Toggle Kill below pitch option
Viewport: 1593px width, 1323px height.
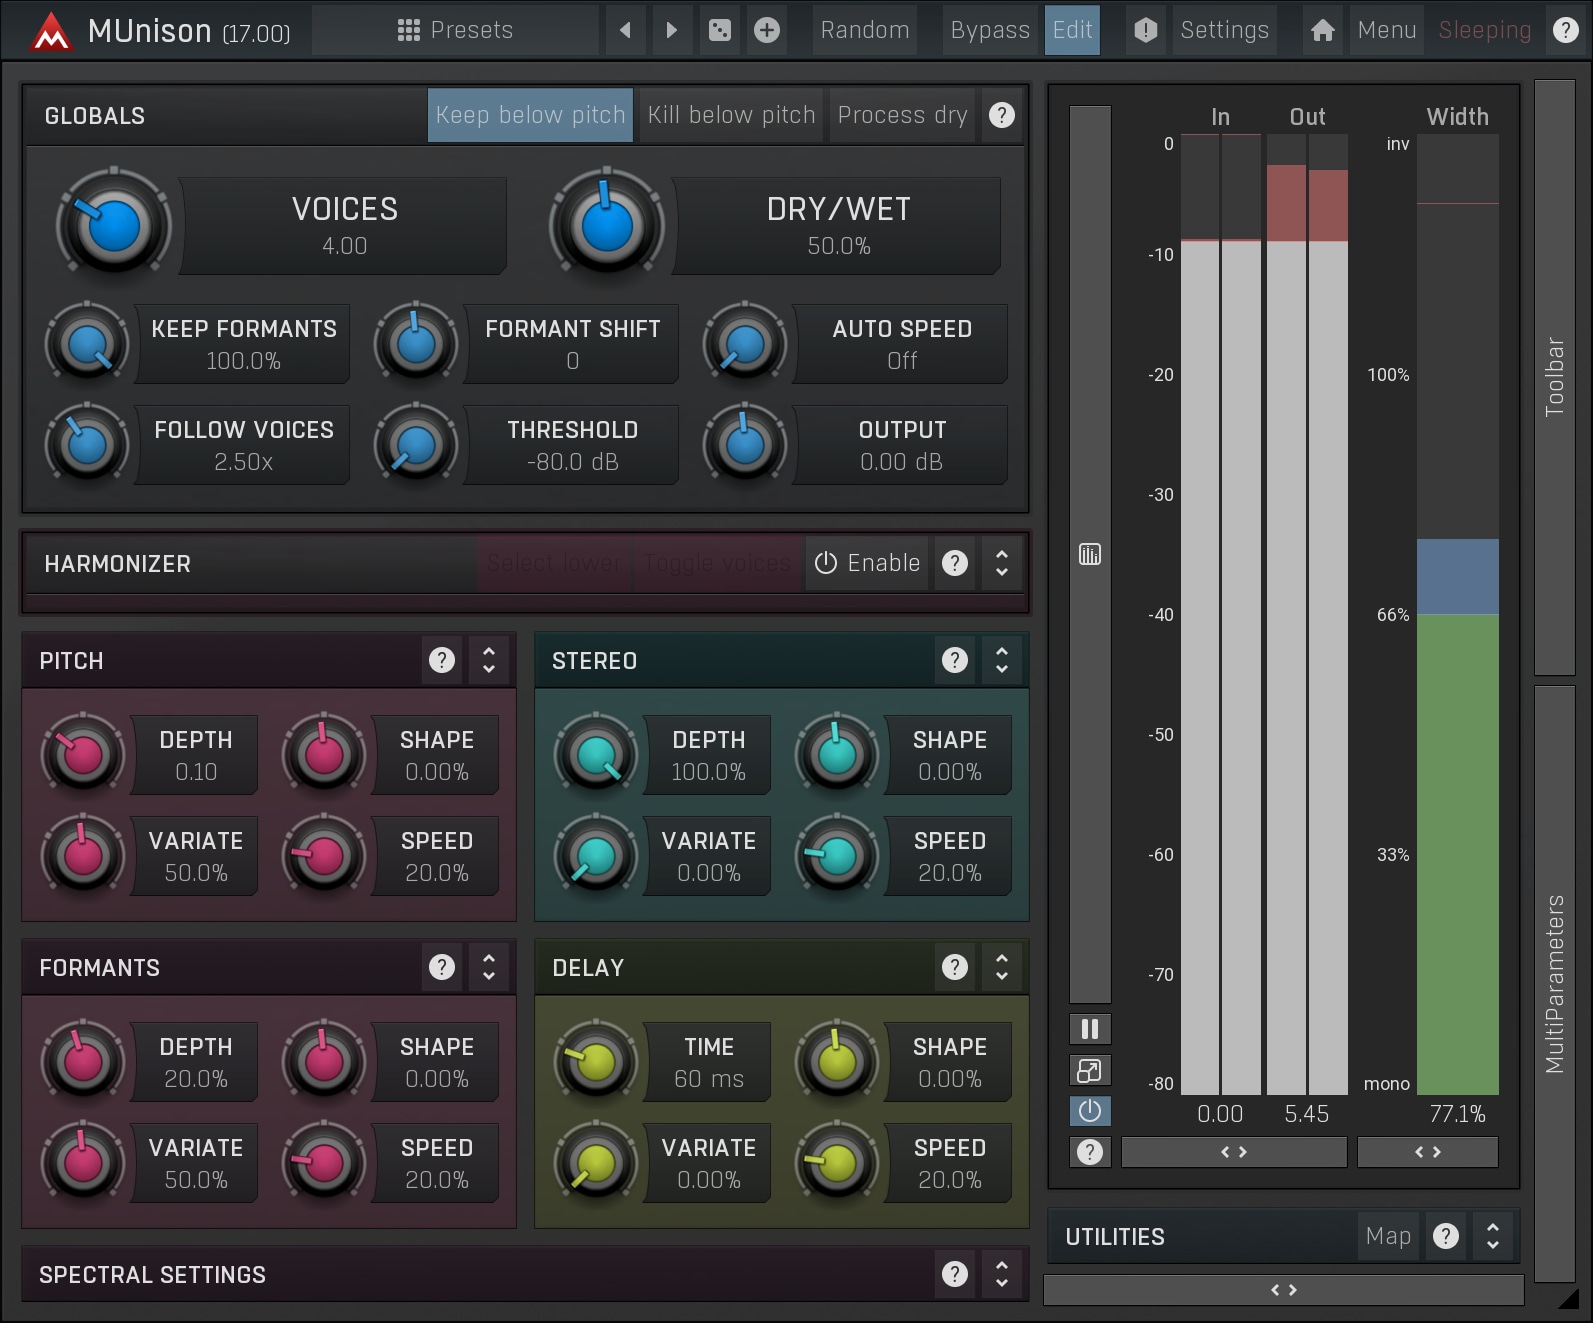click(731, 115)
